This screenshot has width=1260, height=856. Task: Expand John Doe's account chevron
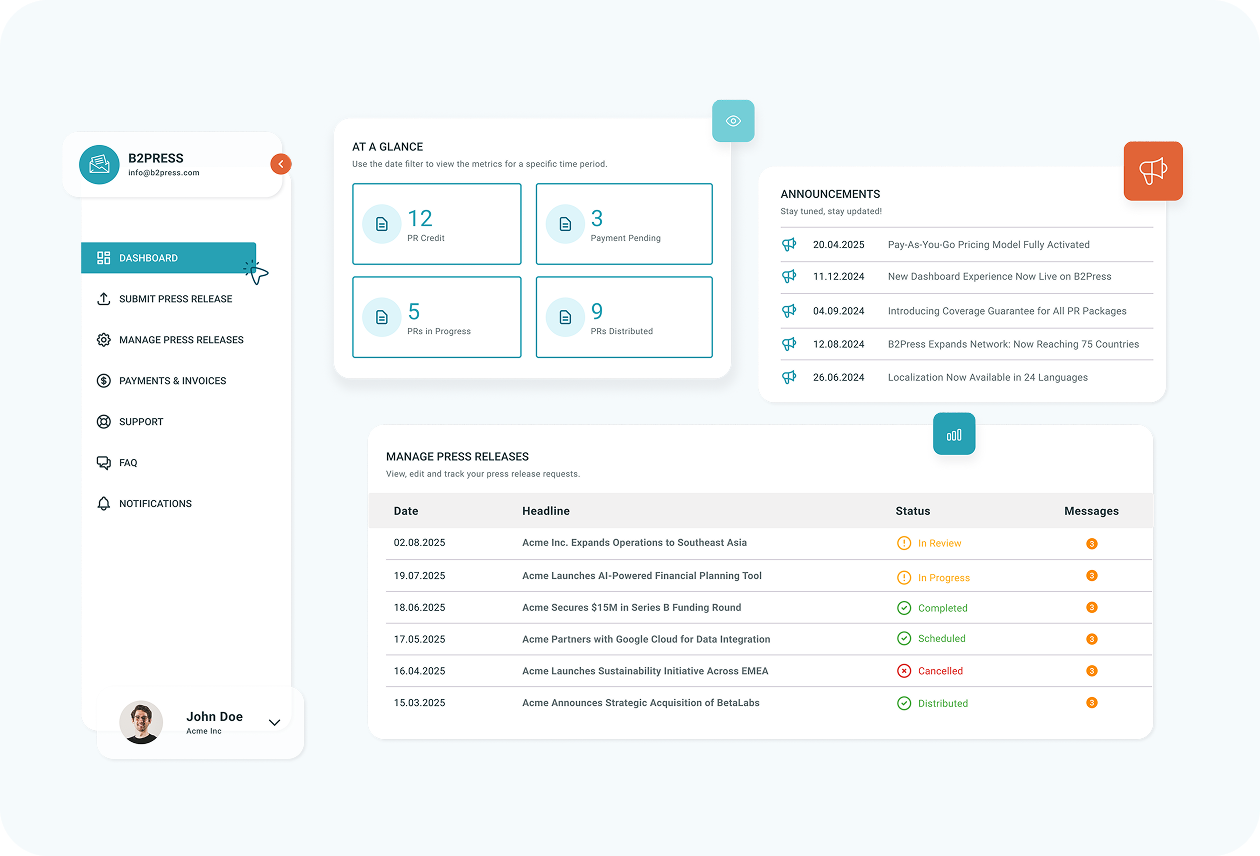274,721
